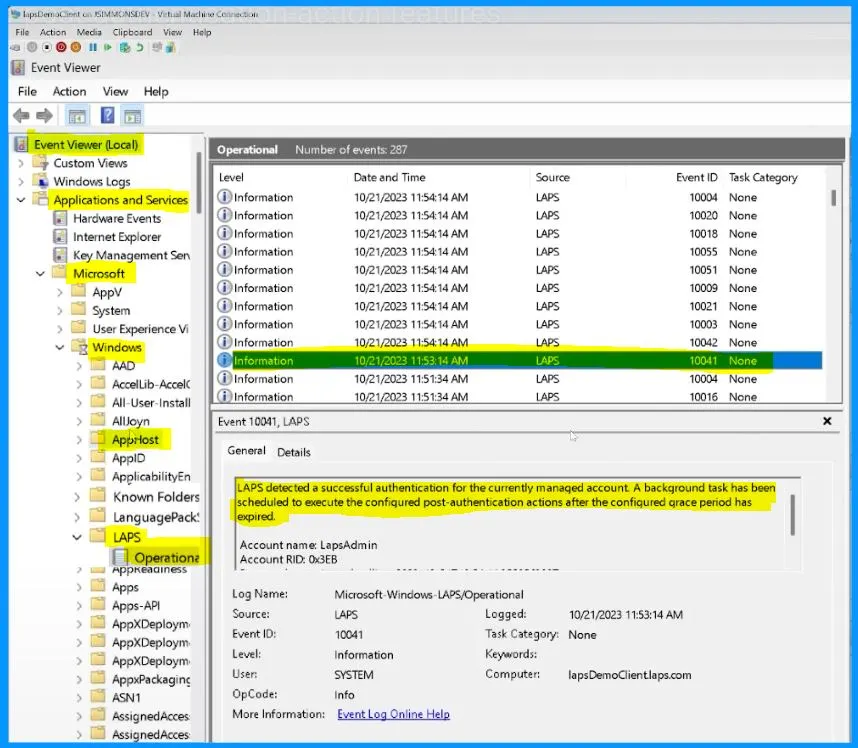Select the General tab
858x748 pixels.
247,450
